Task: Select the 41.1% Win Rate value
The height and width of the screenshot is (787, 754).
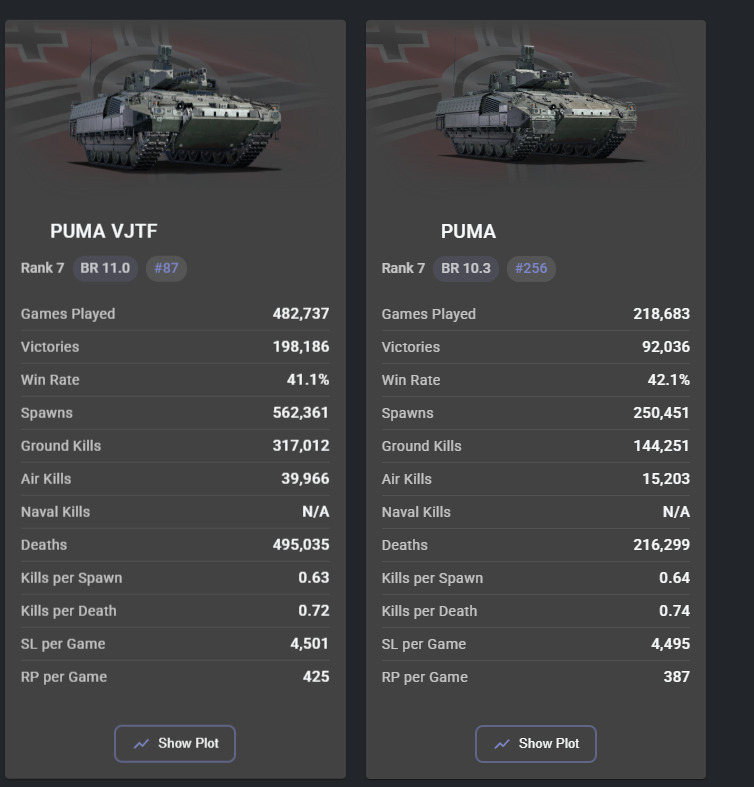Action: click(308, 380)
